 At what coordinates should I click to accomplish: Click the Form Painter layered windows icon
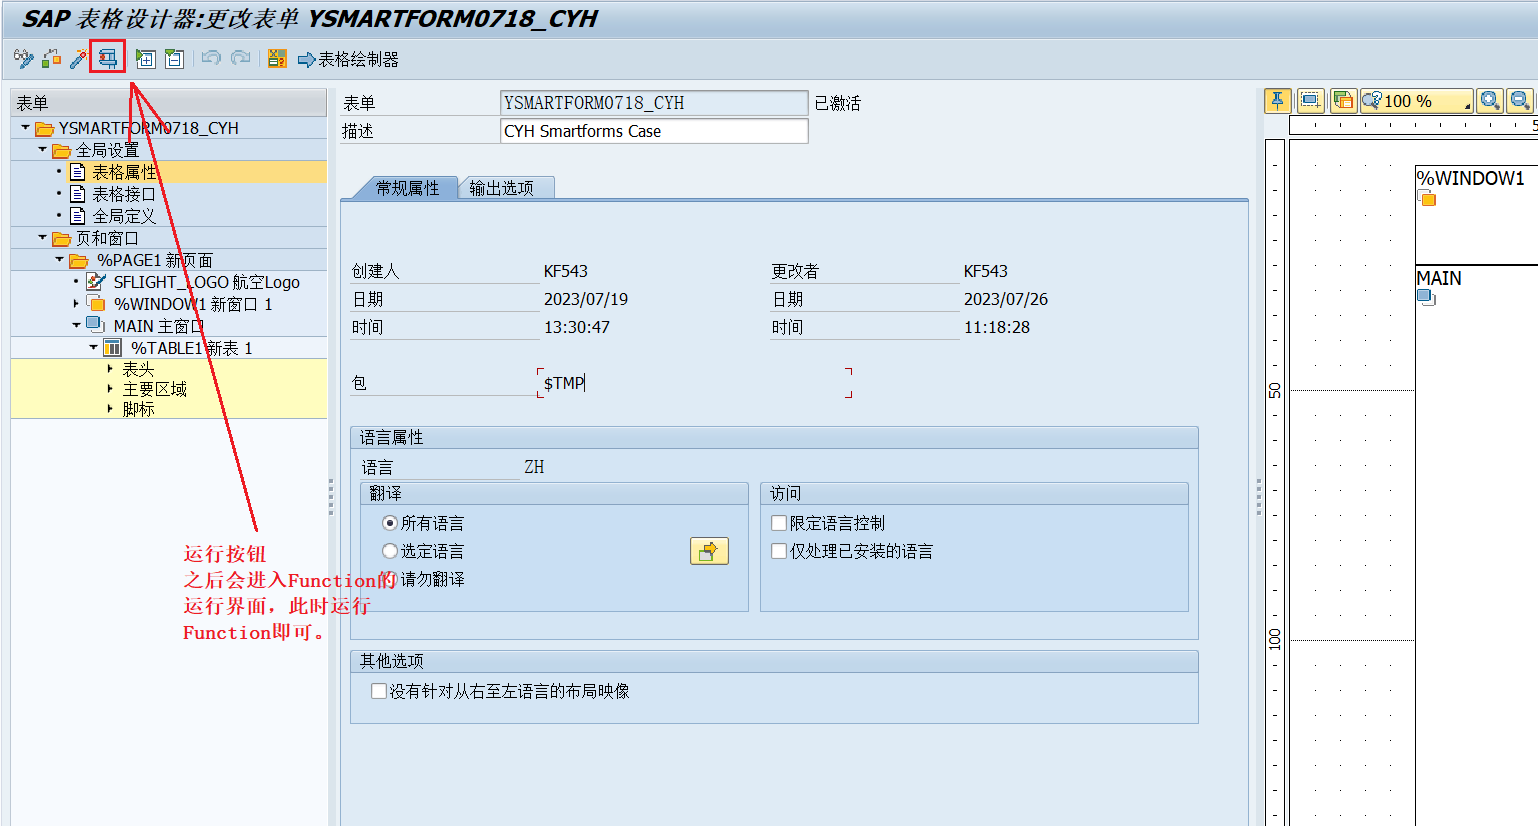click(x=1343, y=100)
